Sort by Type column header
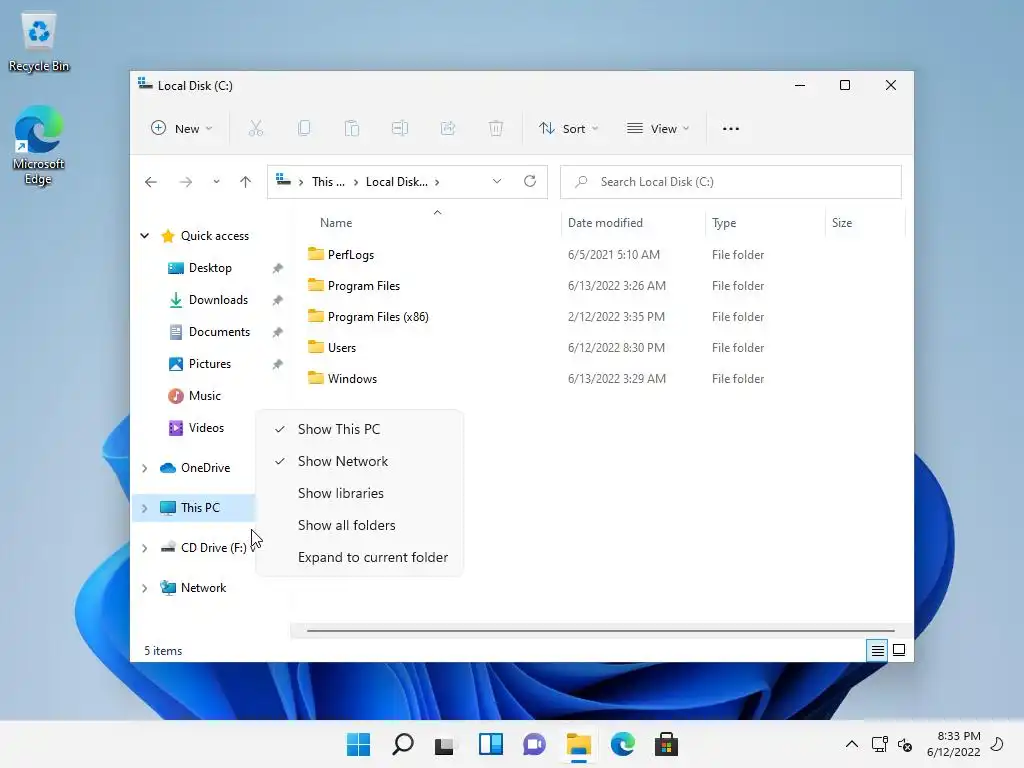The height and width of the screenshot is (768, 1024). [724, 223]
